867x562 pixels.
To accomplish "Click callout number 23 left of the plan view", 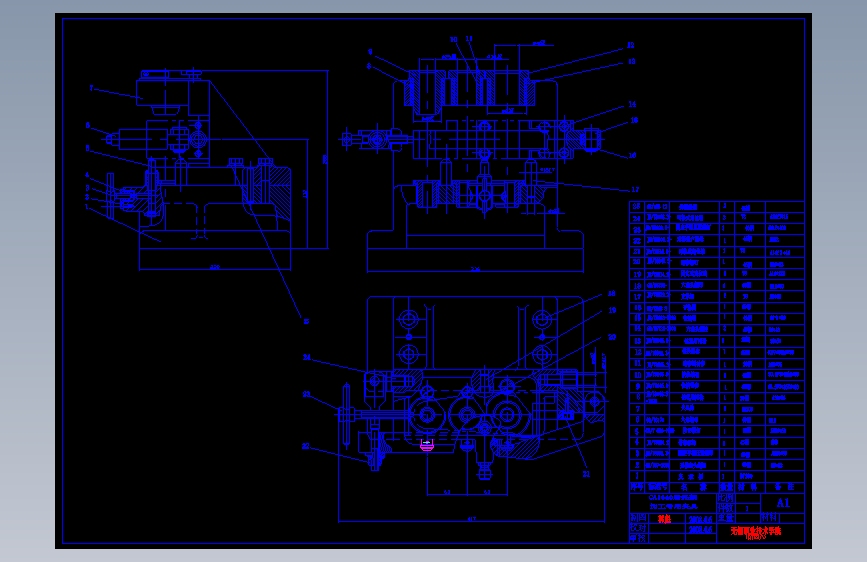I will 306,394.
